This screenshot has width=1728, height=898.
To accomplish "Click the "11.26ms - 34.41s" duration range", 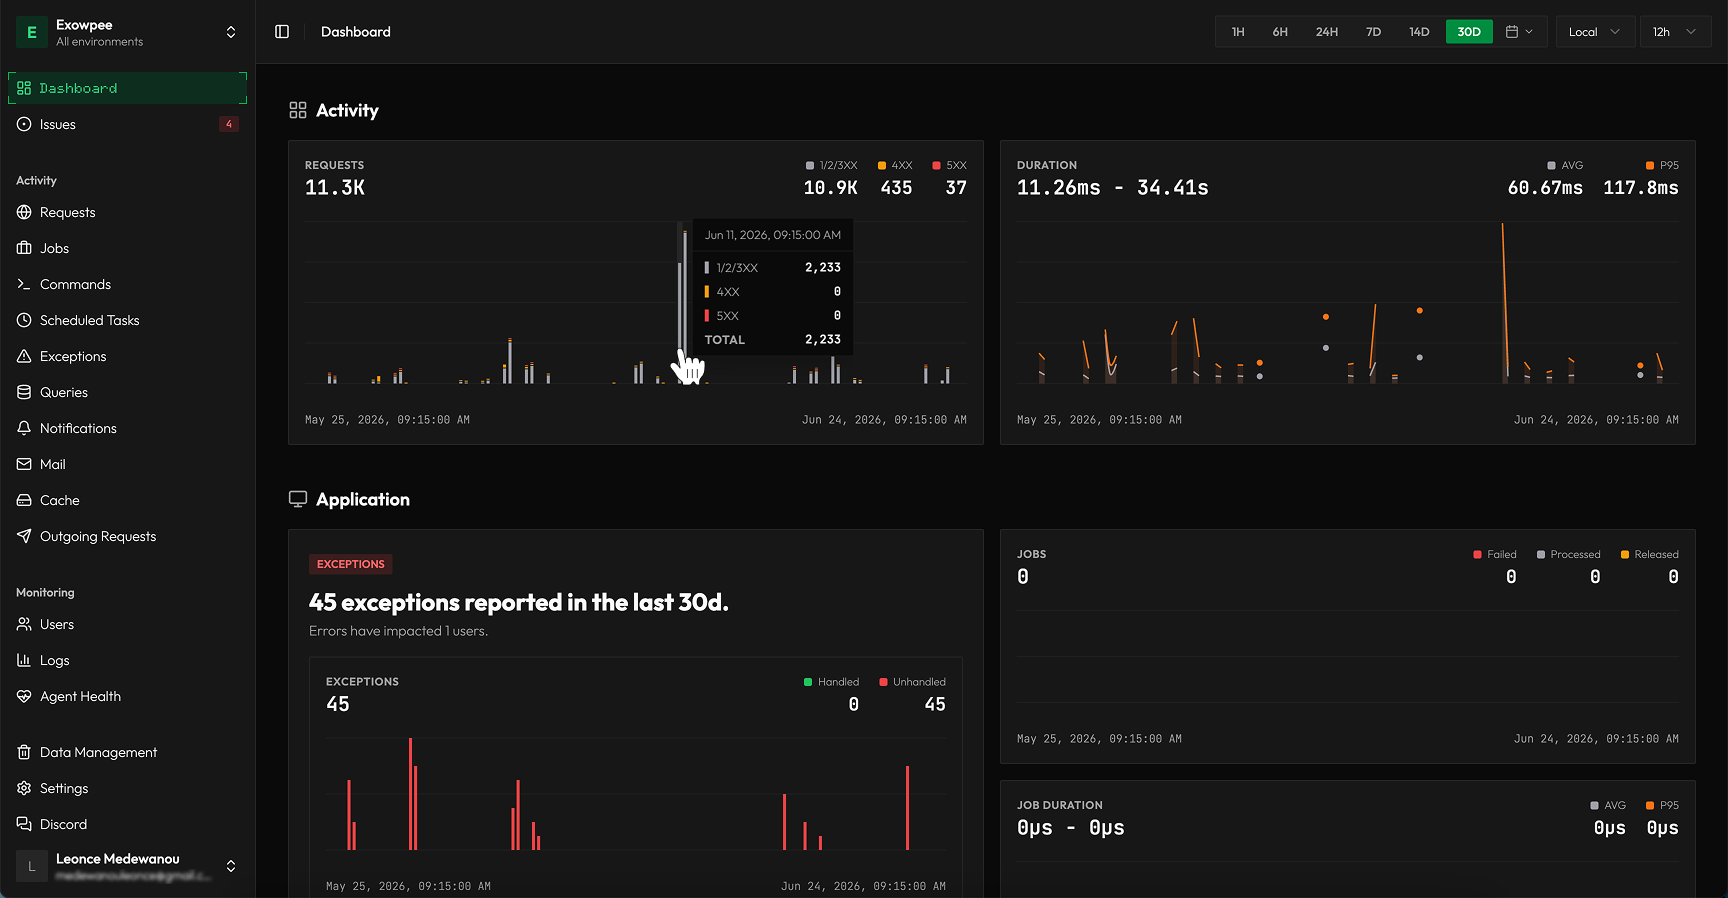I will [x=1113, y=188].
